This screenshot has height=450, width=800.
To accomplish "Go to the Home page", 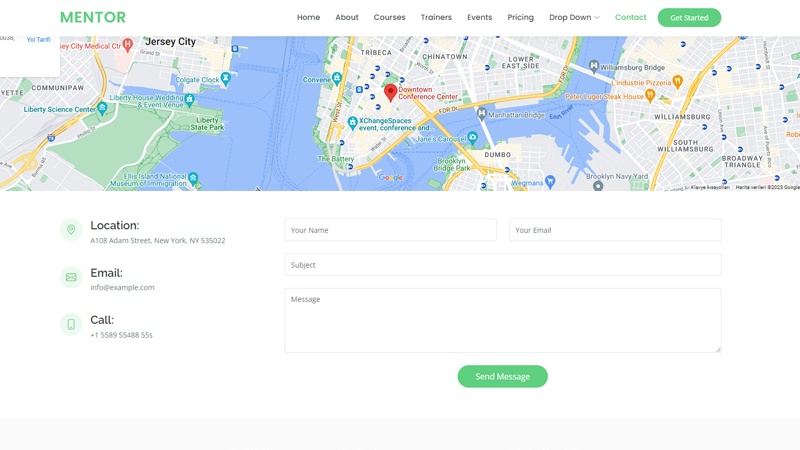I will 308,17.
